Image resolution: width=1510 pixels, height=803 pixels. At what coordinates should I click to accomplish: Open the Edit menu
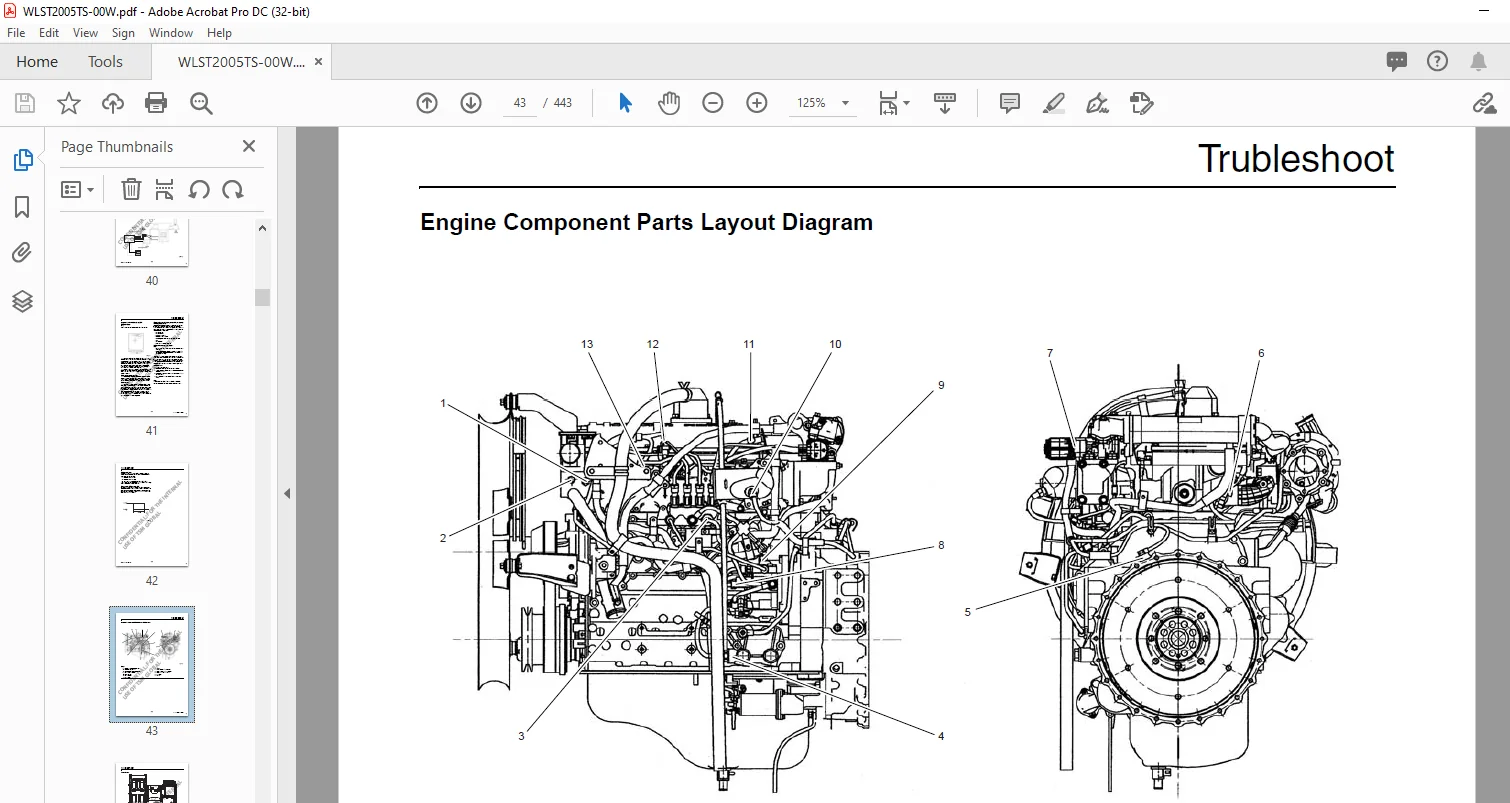pos(49,33)
